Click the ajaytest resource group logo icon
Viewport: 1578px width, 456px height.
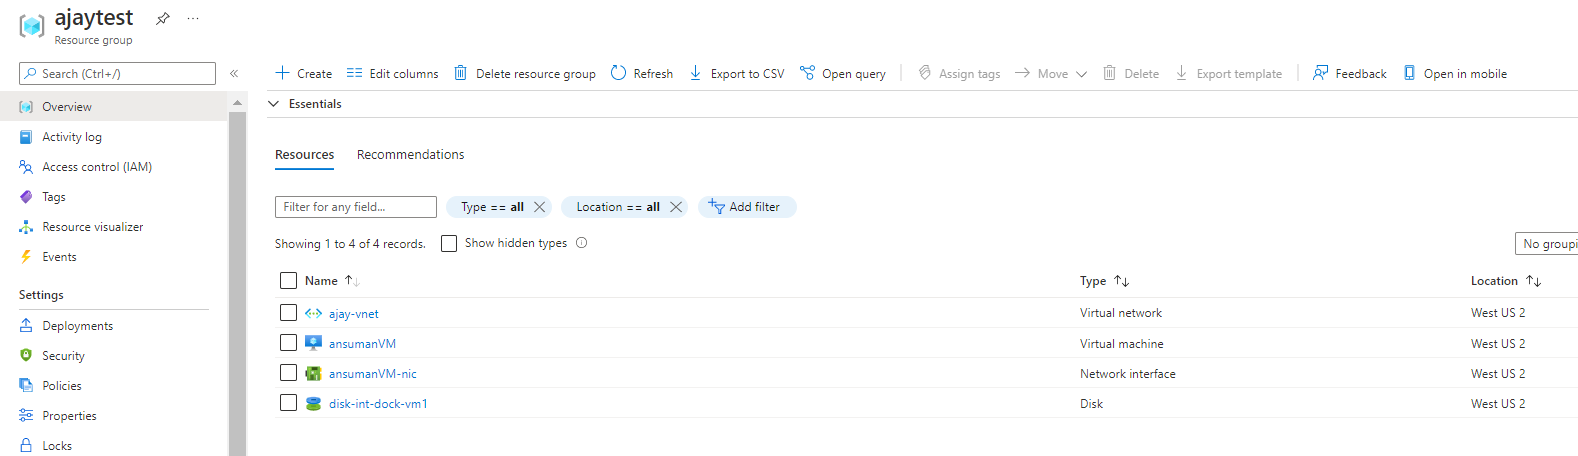[x=32, y=26]
